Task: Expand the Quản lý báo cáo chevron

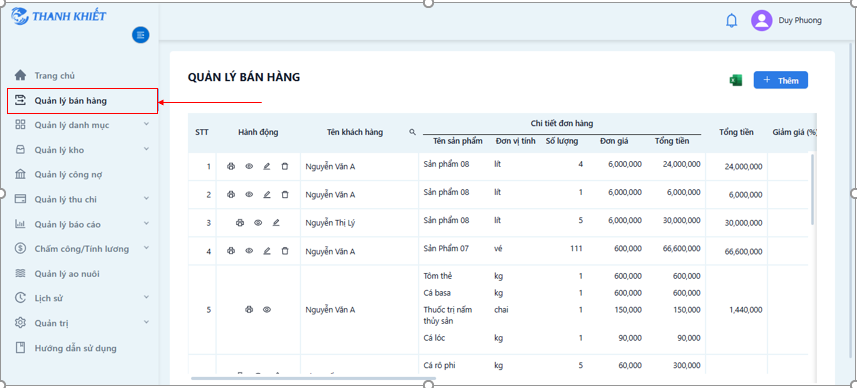Action: (x=146, y=223)
